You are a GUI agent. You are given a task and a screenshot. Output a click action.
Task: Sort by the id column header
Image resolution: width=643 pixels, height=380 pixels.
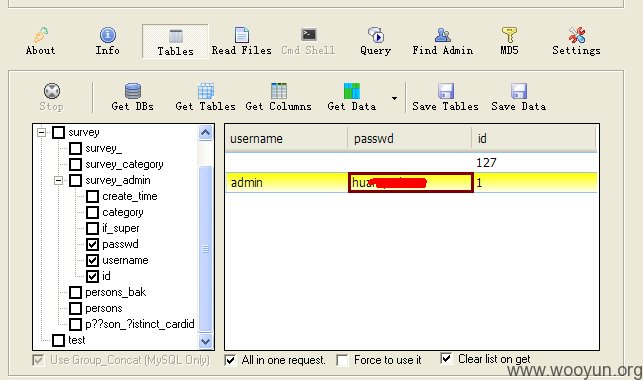tap(534, 139)
